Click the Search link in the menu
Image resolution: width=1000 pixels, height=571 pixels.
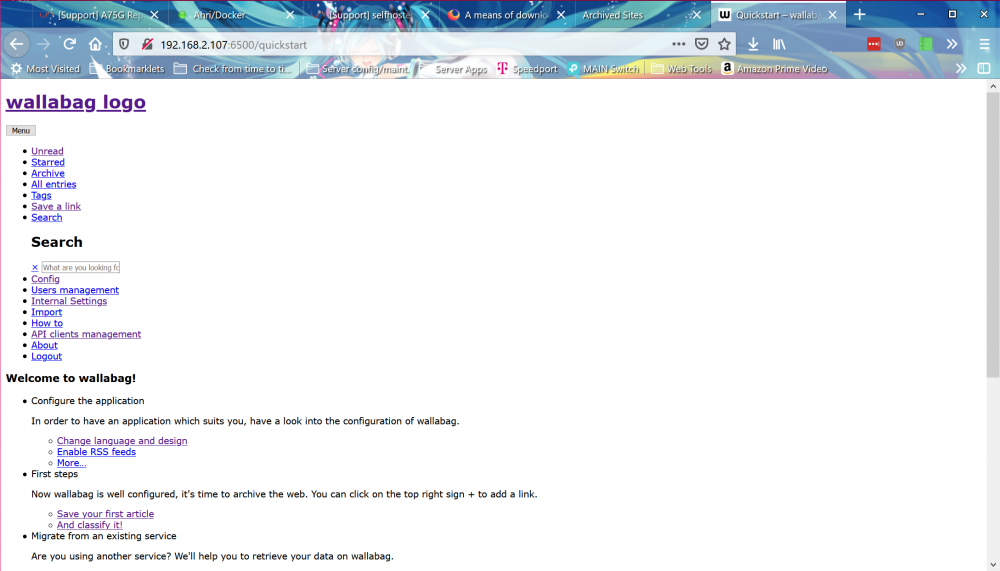[47, 218]
